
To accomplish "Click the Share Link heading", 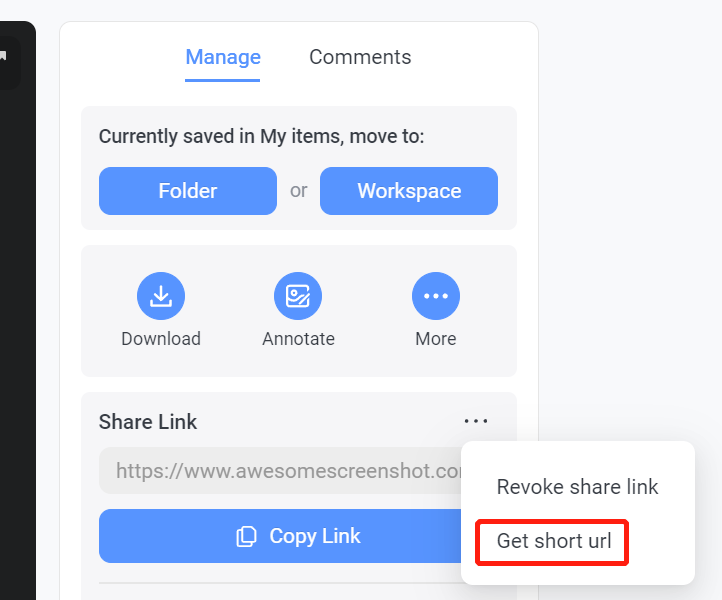I will 148,422.
